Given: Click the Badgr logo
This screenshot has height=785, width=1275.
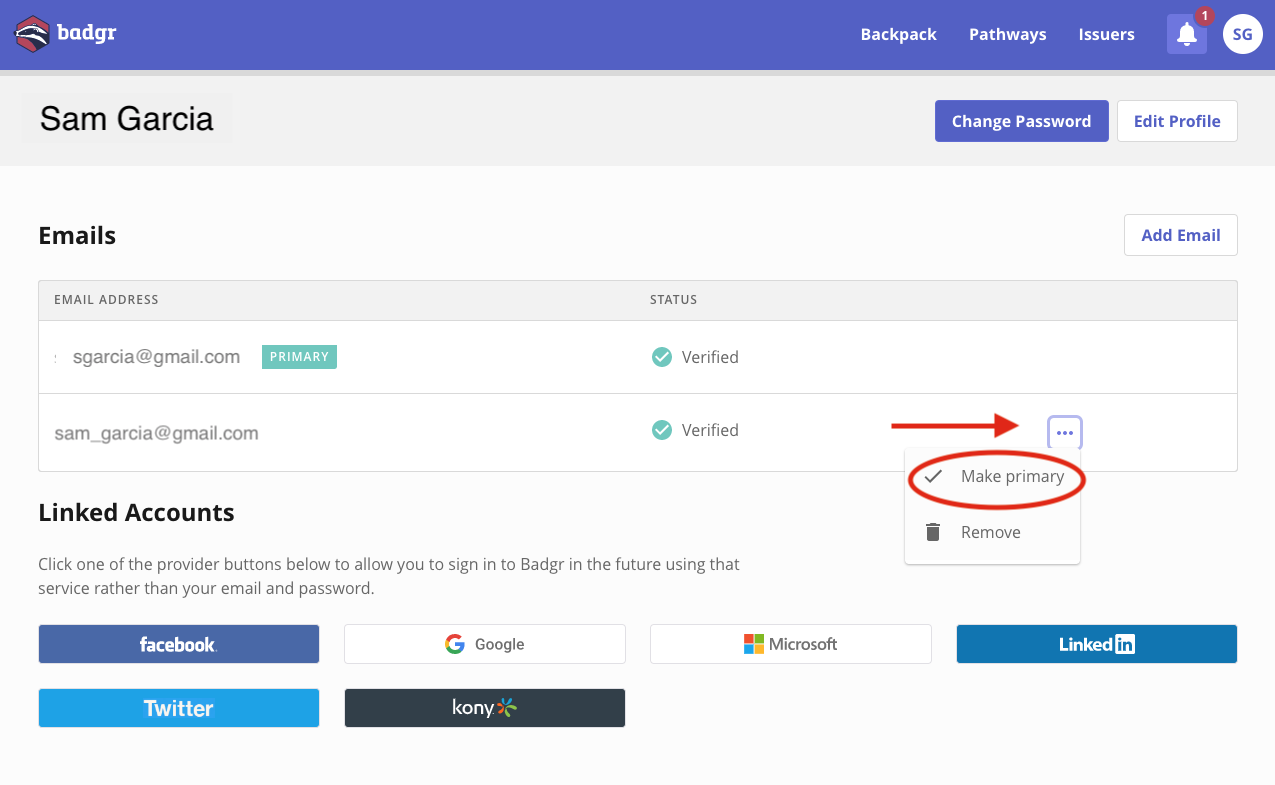Looking at the screenshot, I should click(x=65, y=34).
